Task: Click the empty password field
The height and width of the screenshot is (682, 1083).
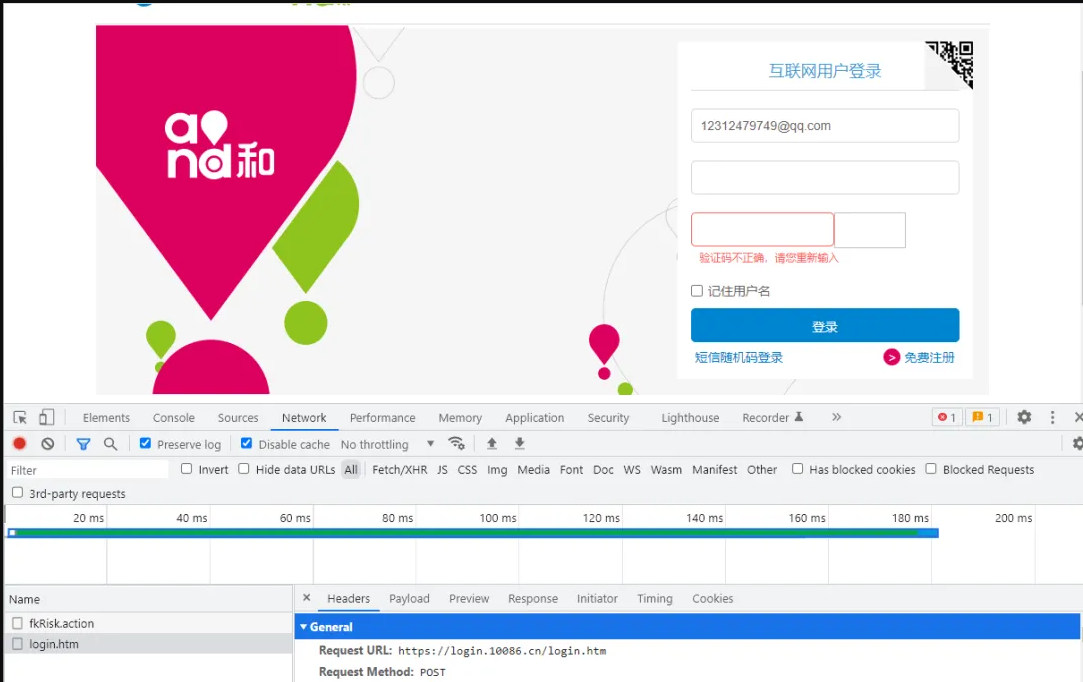Action: [x=825, y=178]
